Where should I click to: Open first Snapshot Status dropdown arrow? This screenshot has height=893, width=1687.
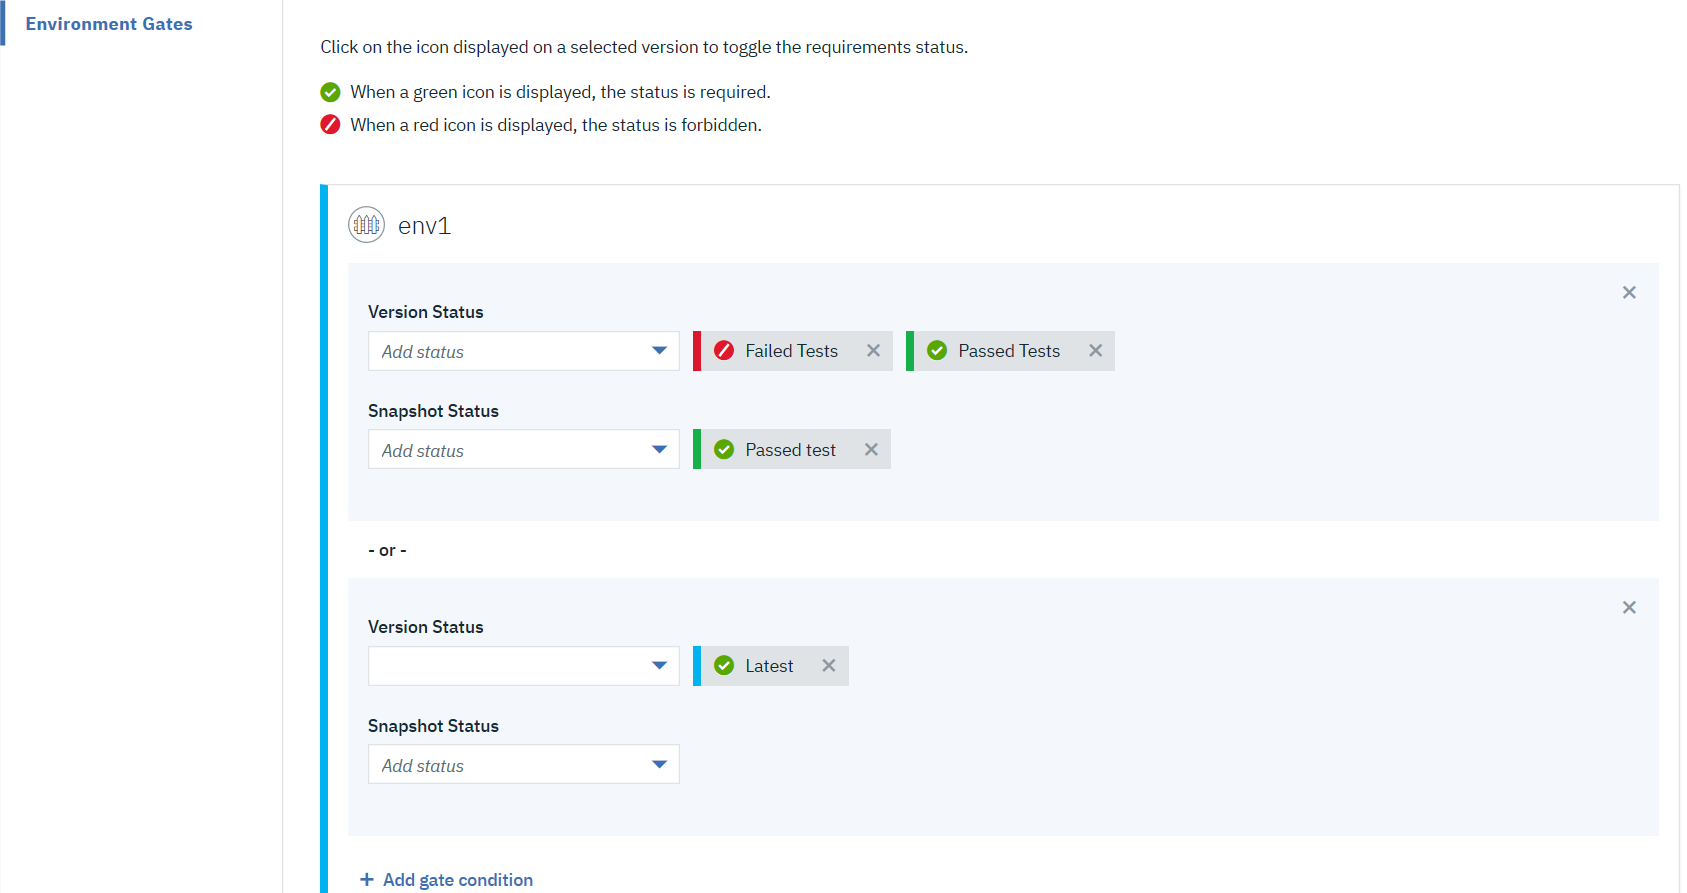tap(659, 450)
